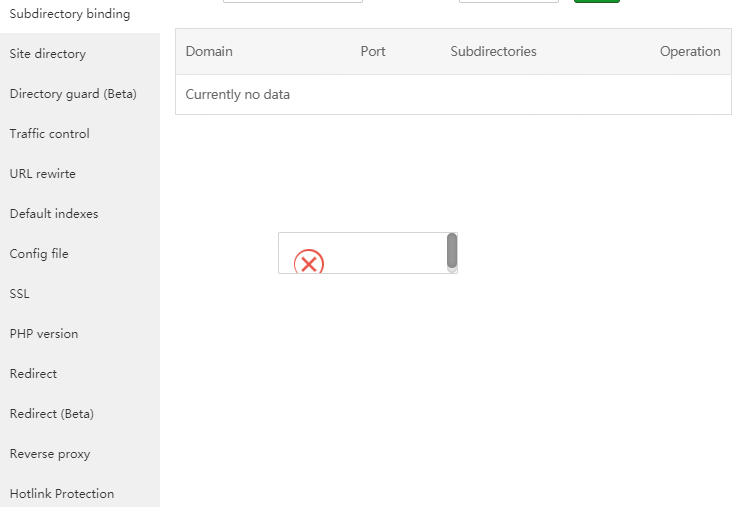
Task: Show the Config file tab
Action: (39, 254)
